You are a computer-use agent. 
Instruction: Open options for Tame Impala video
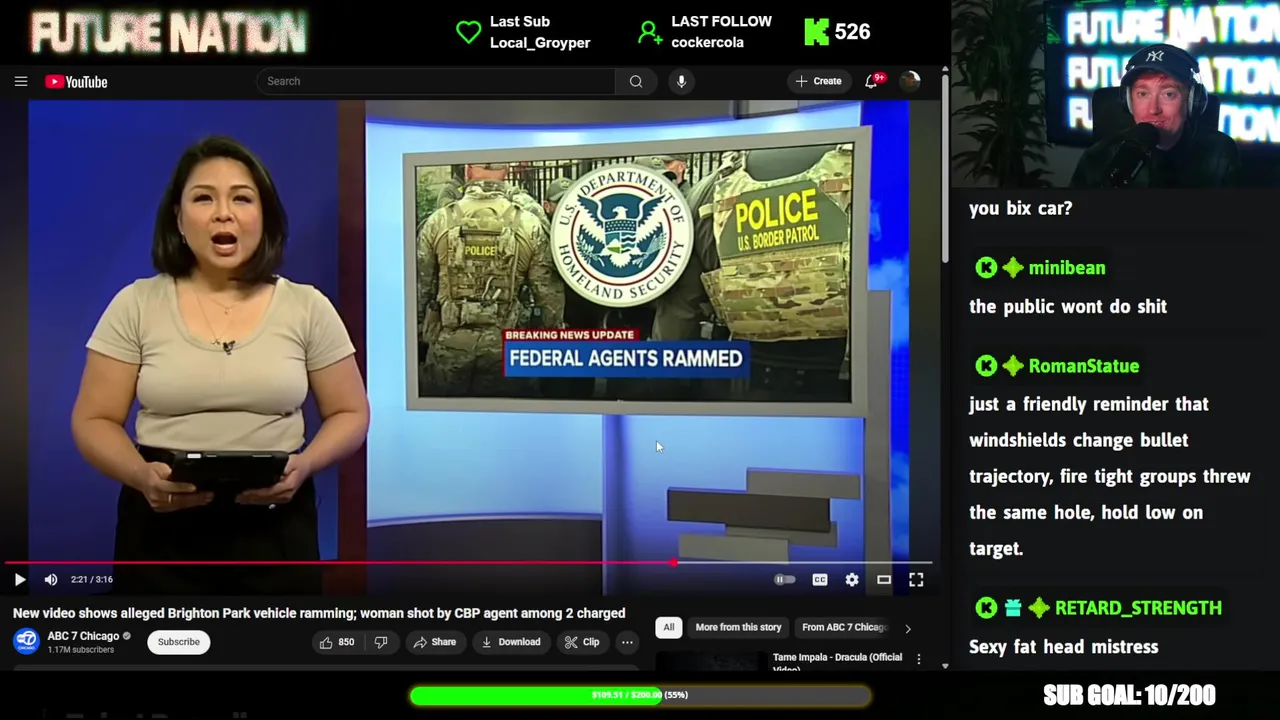pos(918,661)
